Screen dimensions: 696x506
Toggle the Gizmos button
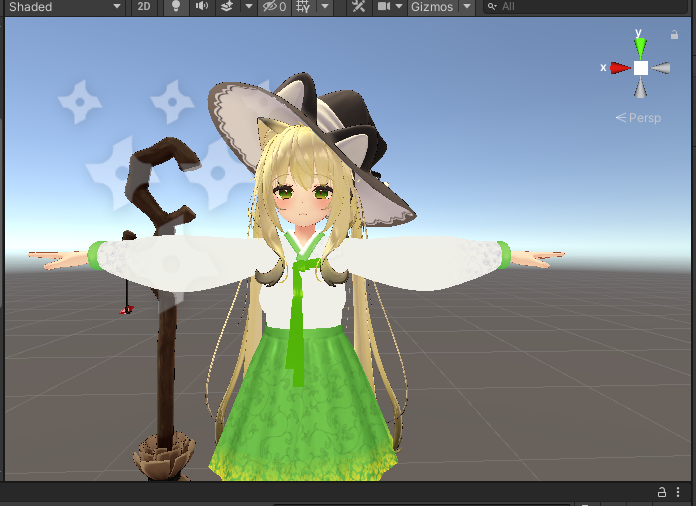click(x=432, y=7)
